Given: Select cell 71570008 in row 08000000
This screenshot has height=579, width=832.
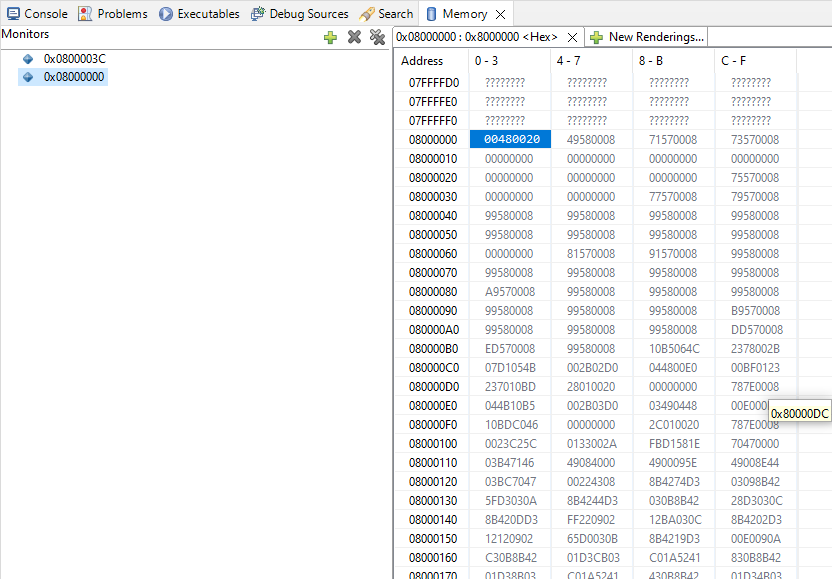Looking at the screenshot, I should 673,140.
